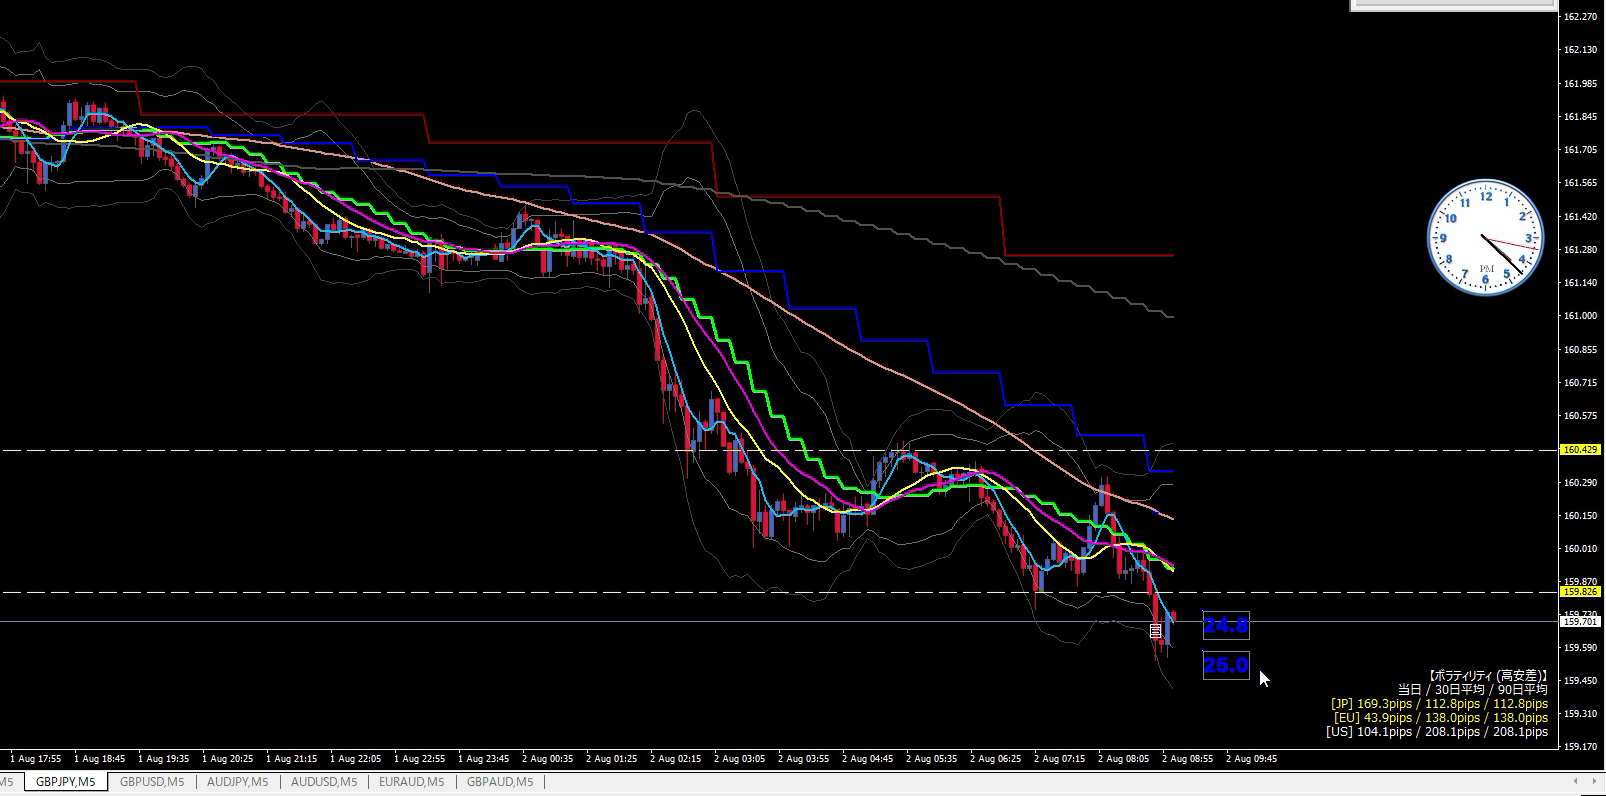Click the [JP] 169.3pips volatility line
The image size is (1606, 796).
tap(1439, 704)
